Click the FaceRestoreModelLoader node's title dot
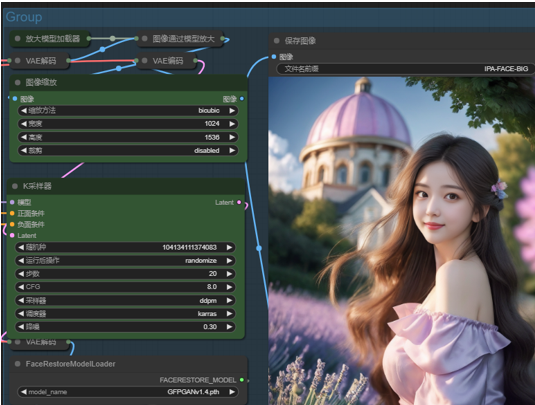The height and width of the screenshot is (405, 535). pyautogui.click(x=18, y=364)
